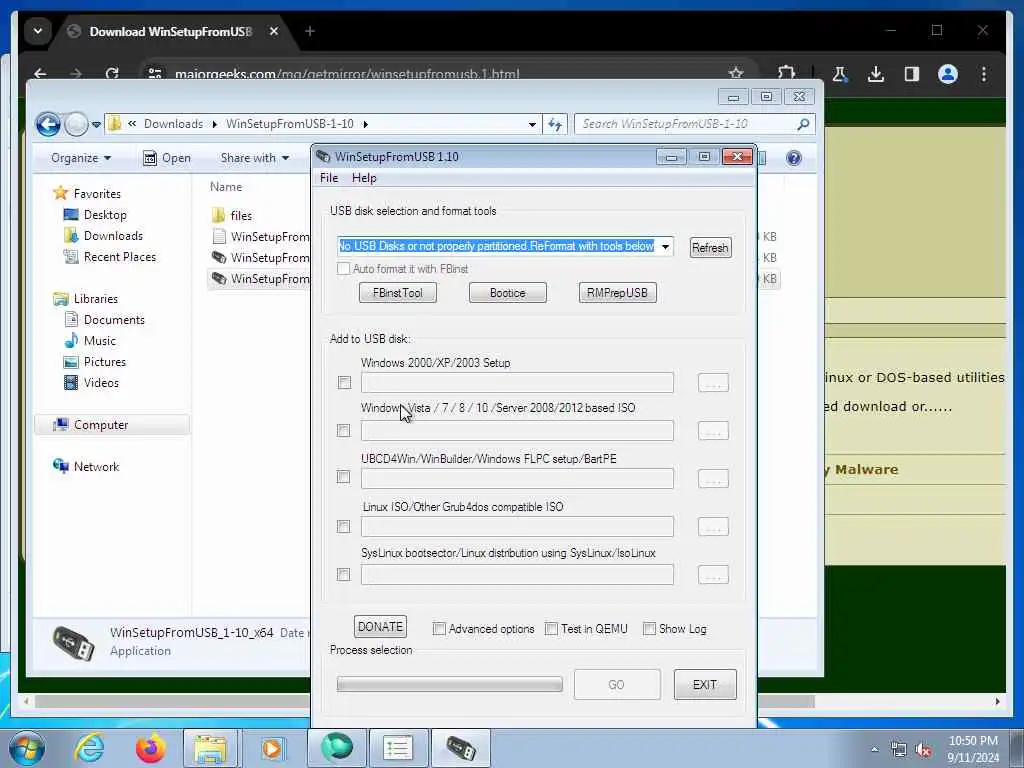Open Chrome extensions puzzle icon
The width and height of the screenshot is (1024, 768).
787,74
